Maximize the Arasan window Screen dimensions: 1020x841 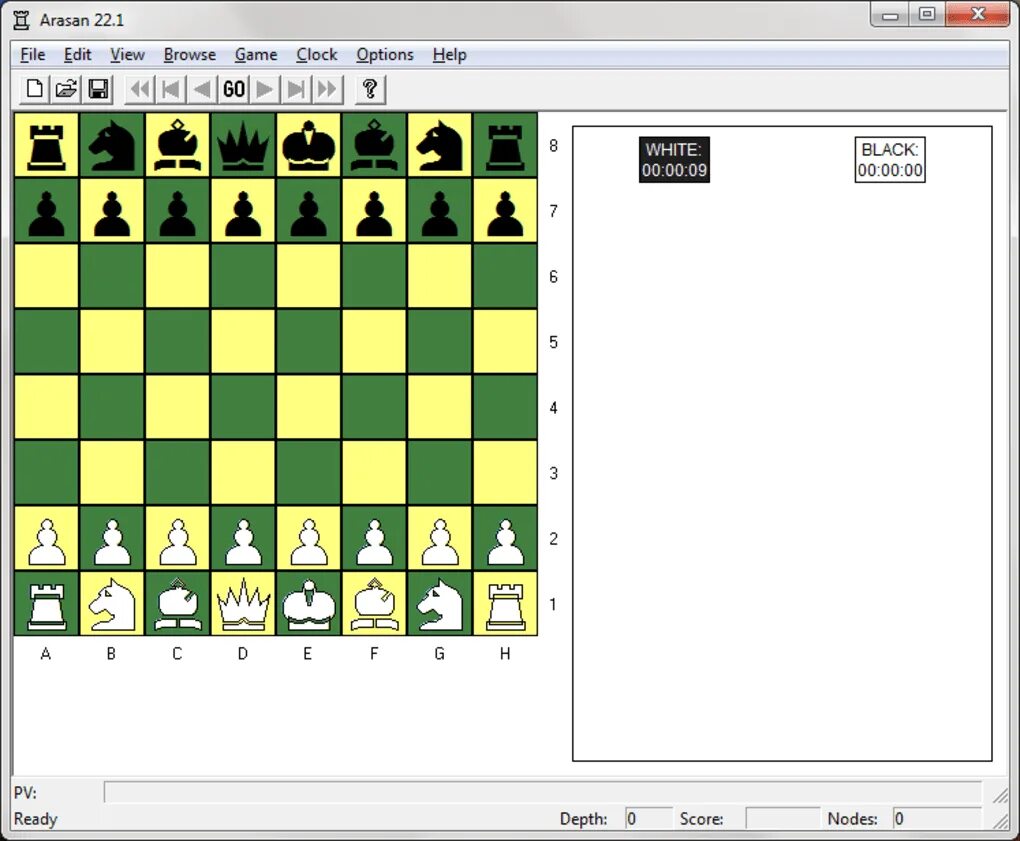pos(928,15)
